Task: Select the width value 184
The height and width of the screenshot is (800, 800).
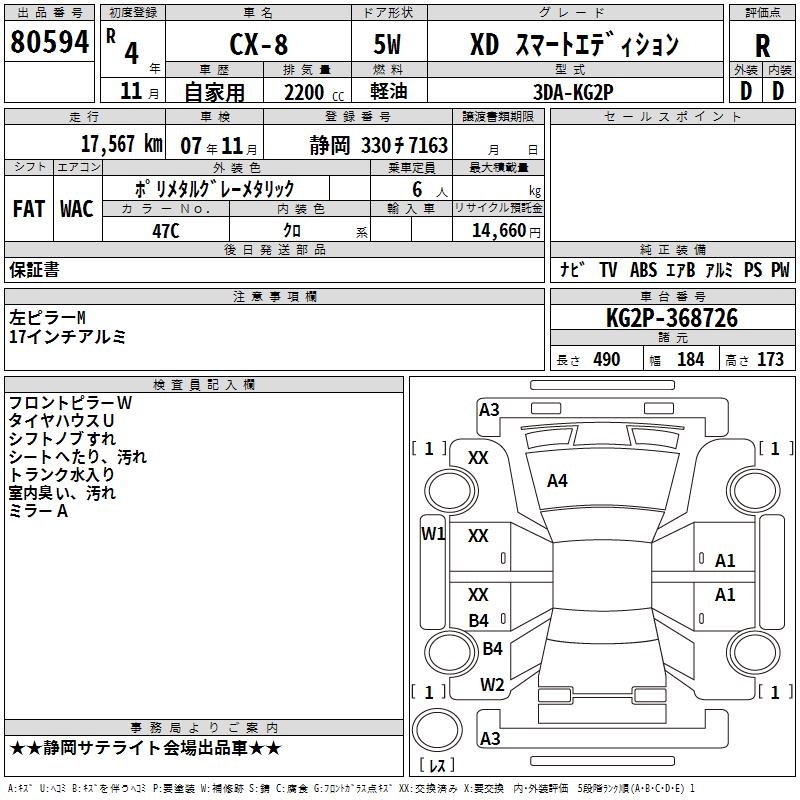Action: pos(690,360)
